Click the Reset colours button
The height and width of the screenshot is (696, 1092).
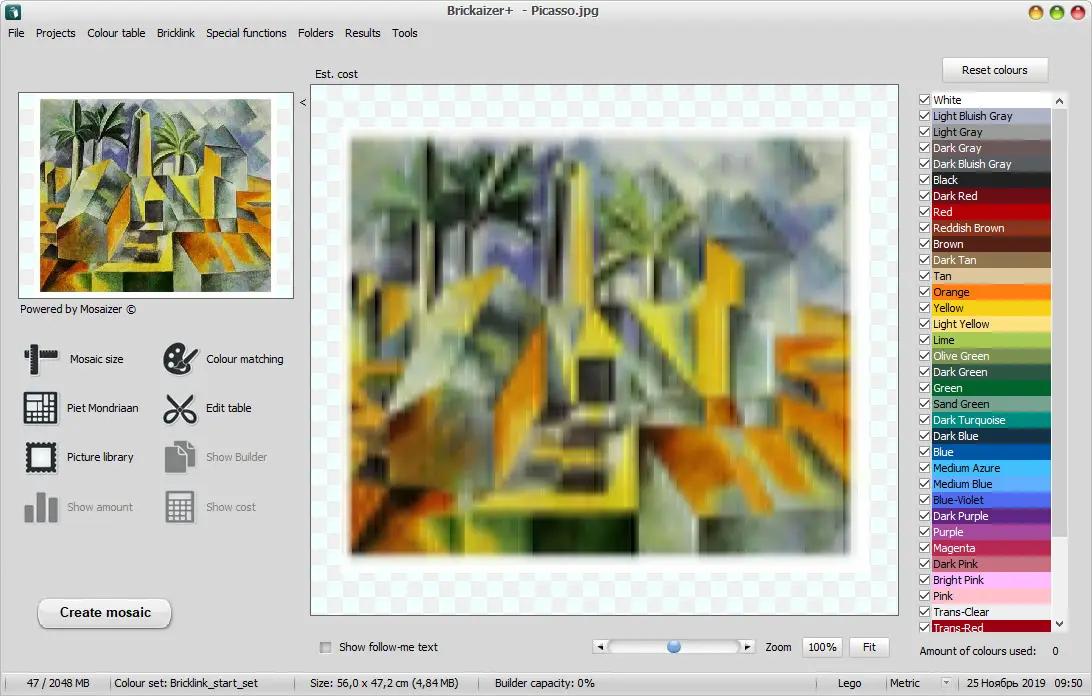(x=994, y=70)
